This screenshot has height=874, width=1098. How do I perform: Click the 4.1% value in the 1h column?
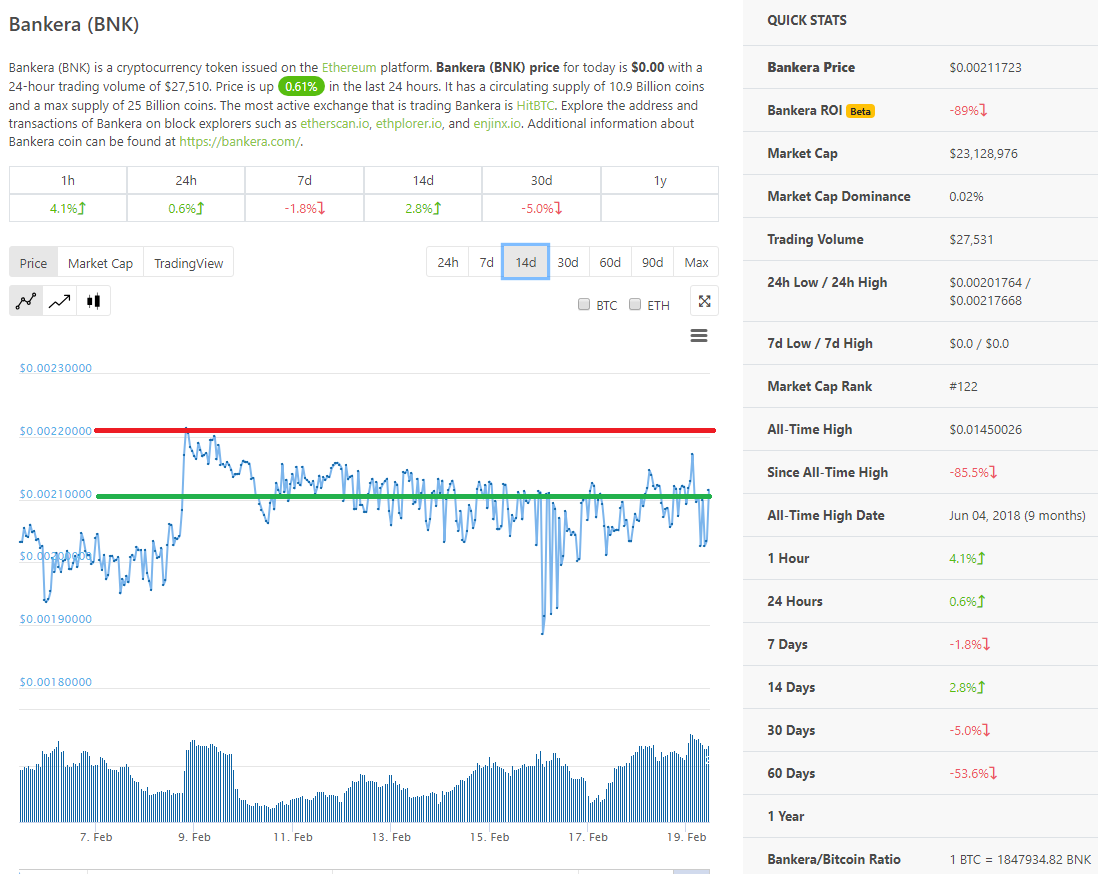[x=68, y=208]
